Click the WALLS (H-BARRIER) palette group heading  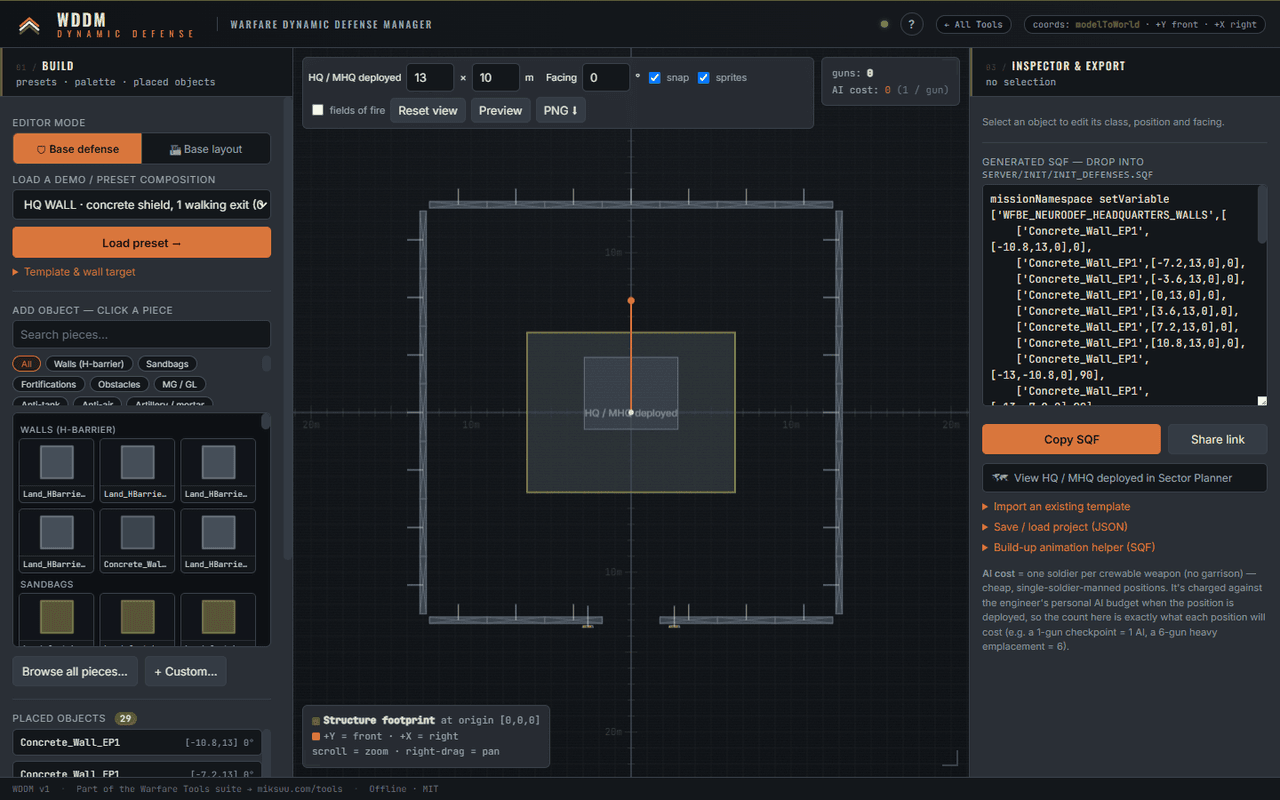tap(68, 429)
